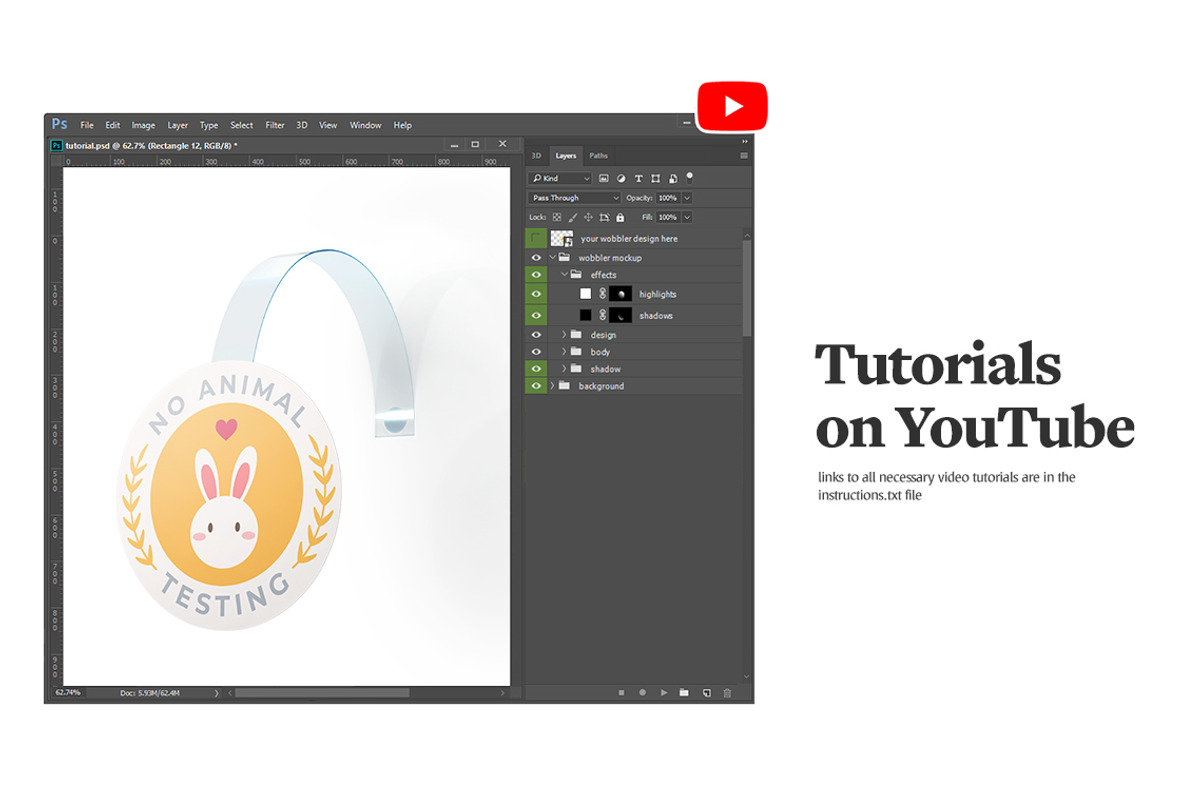The image size is (1200, 800).
Task: Open the File menu
Action: pyautogui.click(x=87, y=125)
